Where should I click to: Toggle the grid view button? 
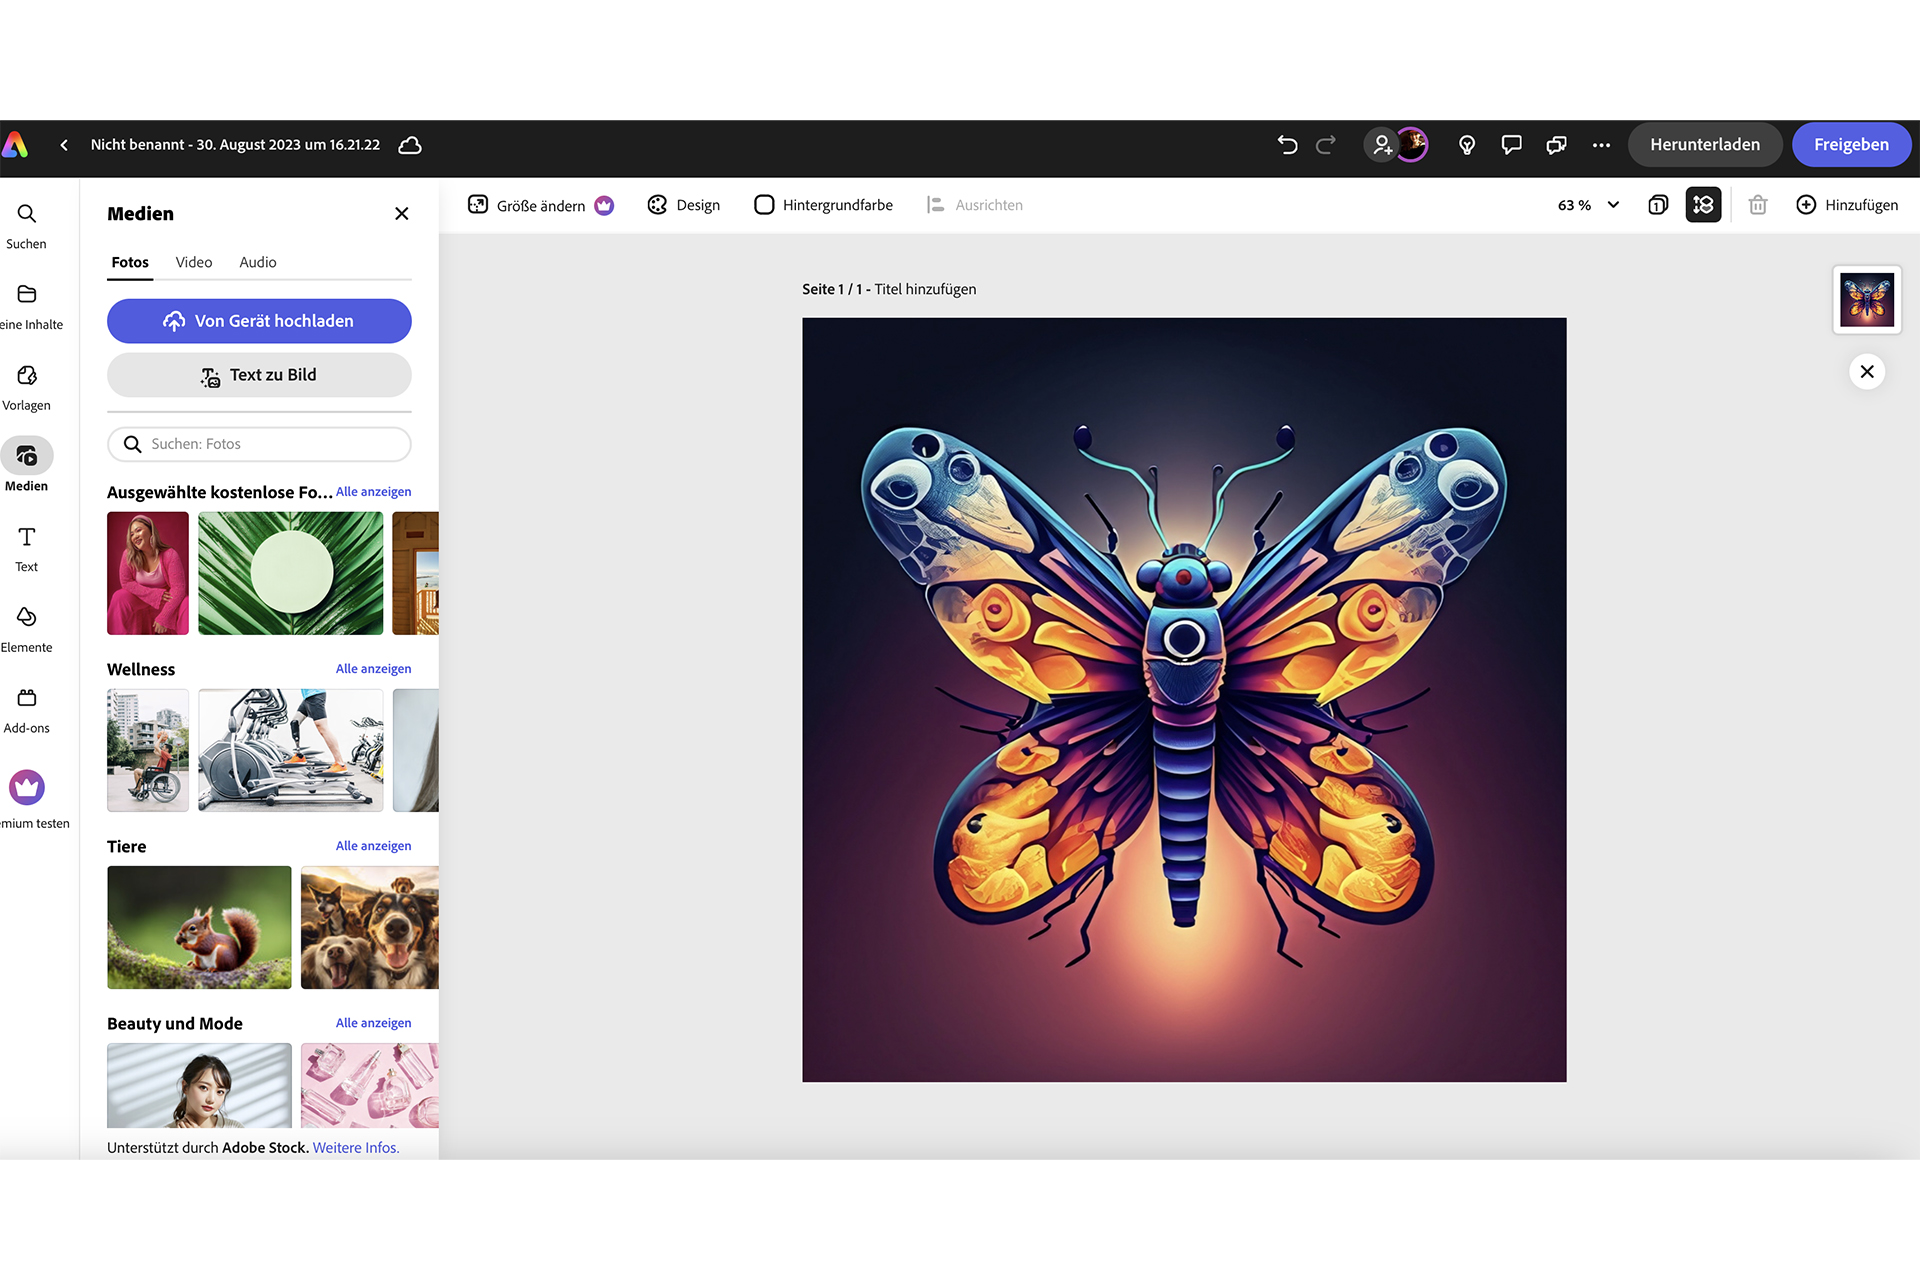[1703, 205]
